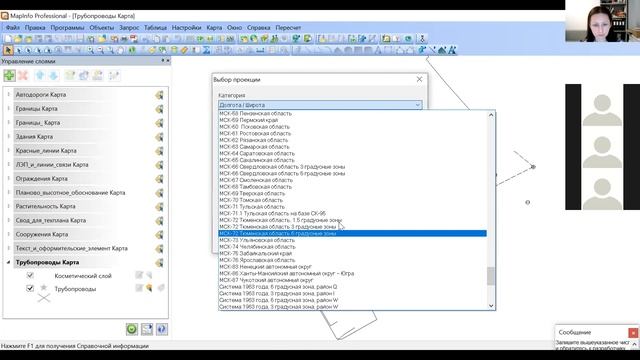
Task: Remove layer with the red X icon
Action: (23, 76)
